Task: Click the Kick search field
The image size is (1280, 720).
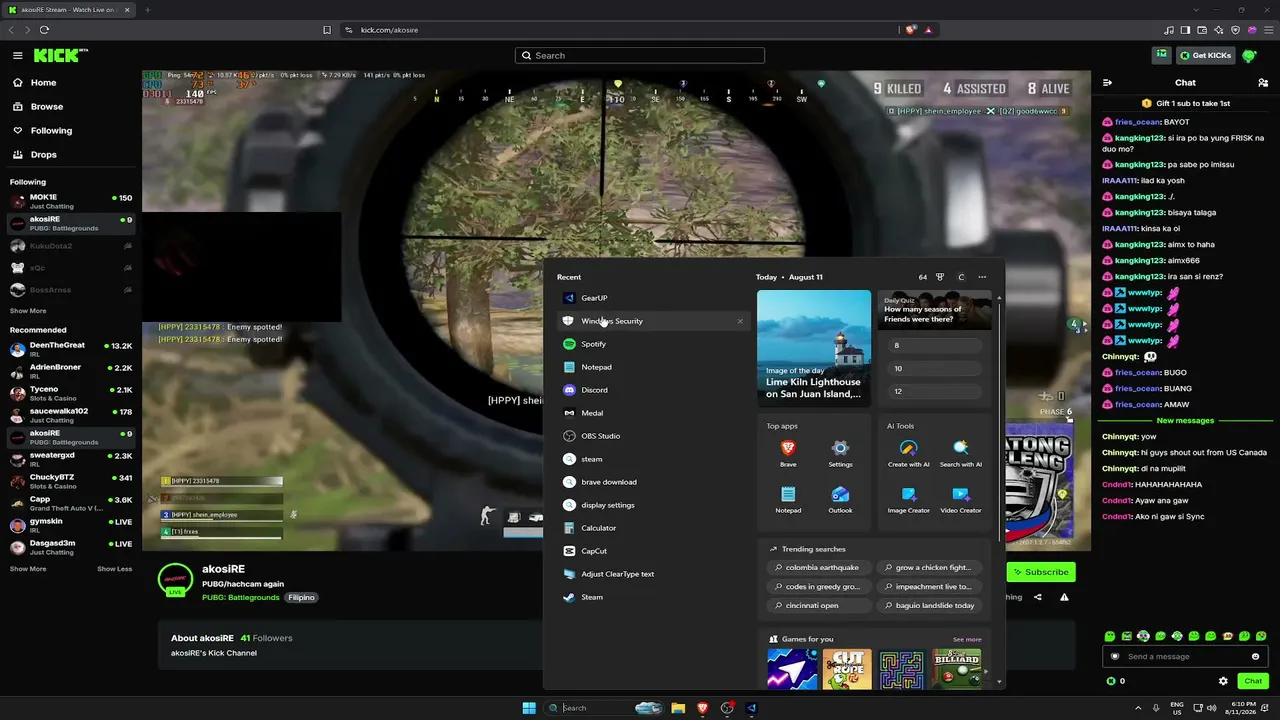Action: 640,56
